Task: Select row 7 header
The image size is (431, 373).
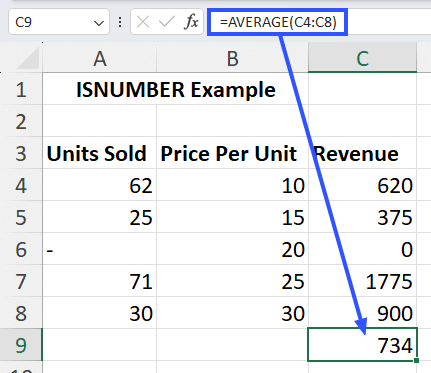Action: (21, 281)
